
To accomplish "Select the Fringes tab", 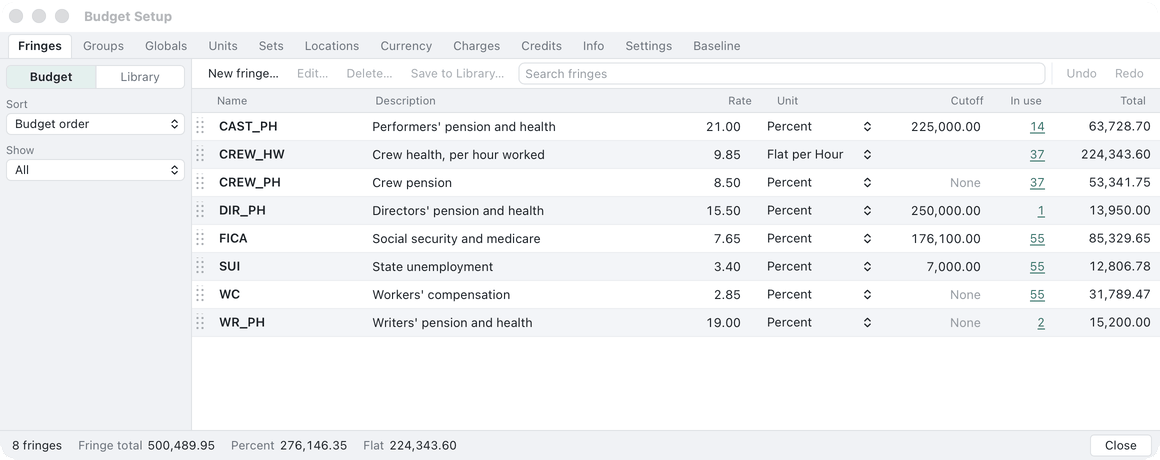I will click(40, 46).
